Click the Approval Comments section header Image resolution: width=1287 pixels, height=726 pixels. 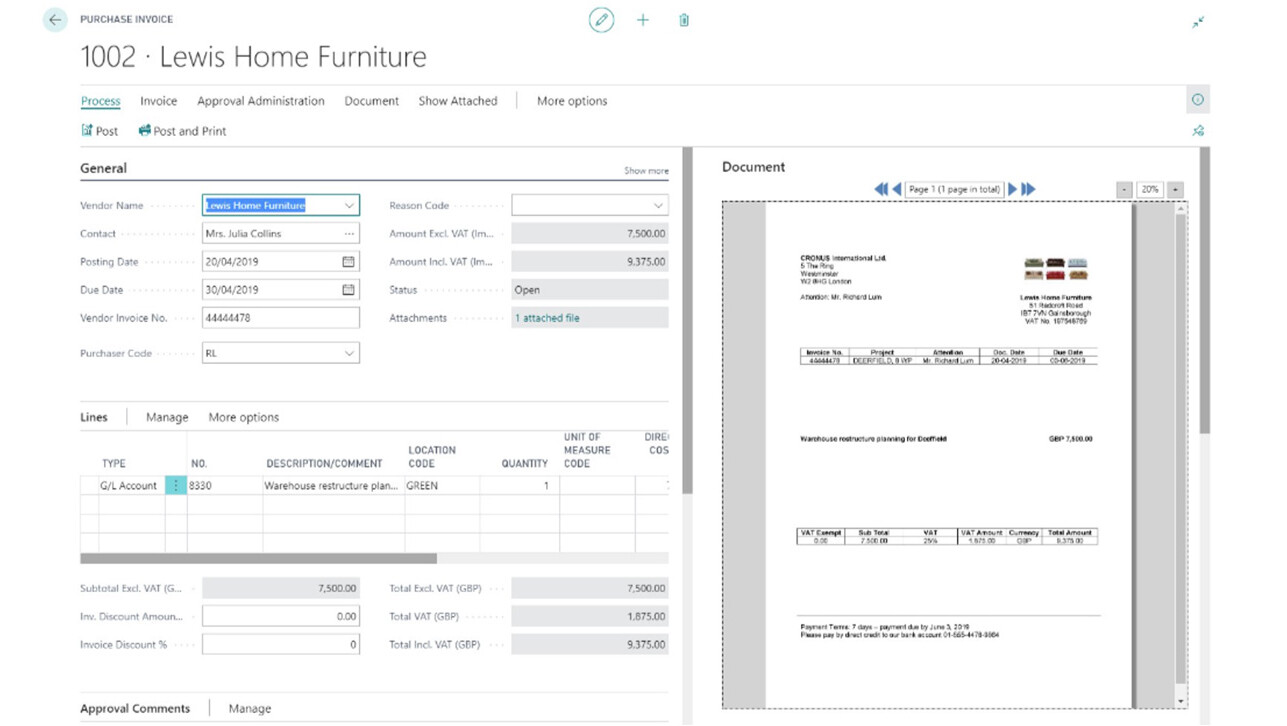(135, 708)
